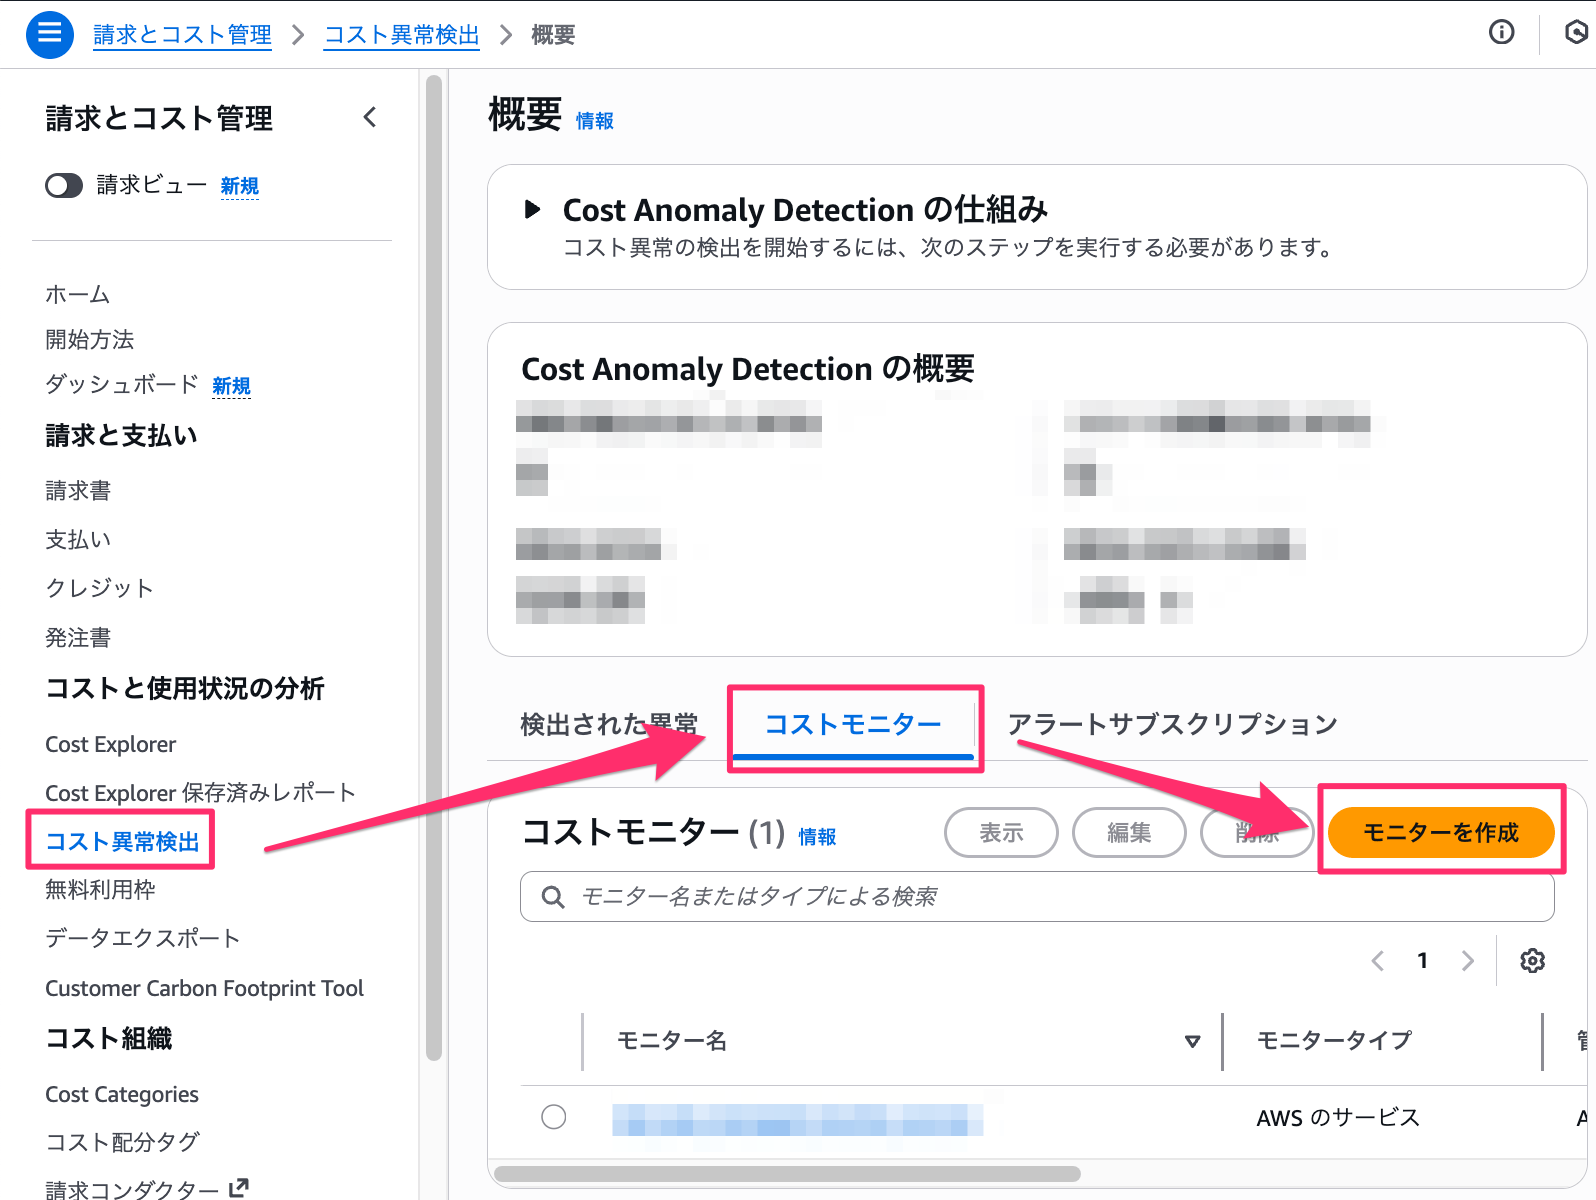Open 支払い in side navigation
1596x1200 pixels.
[78, 540]
